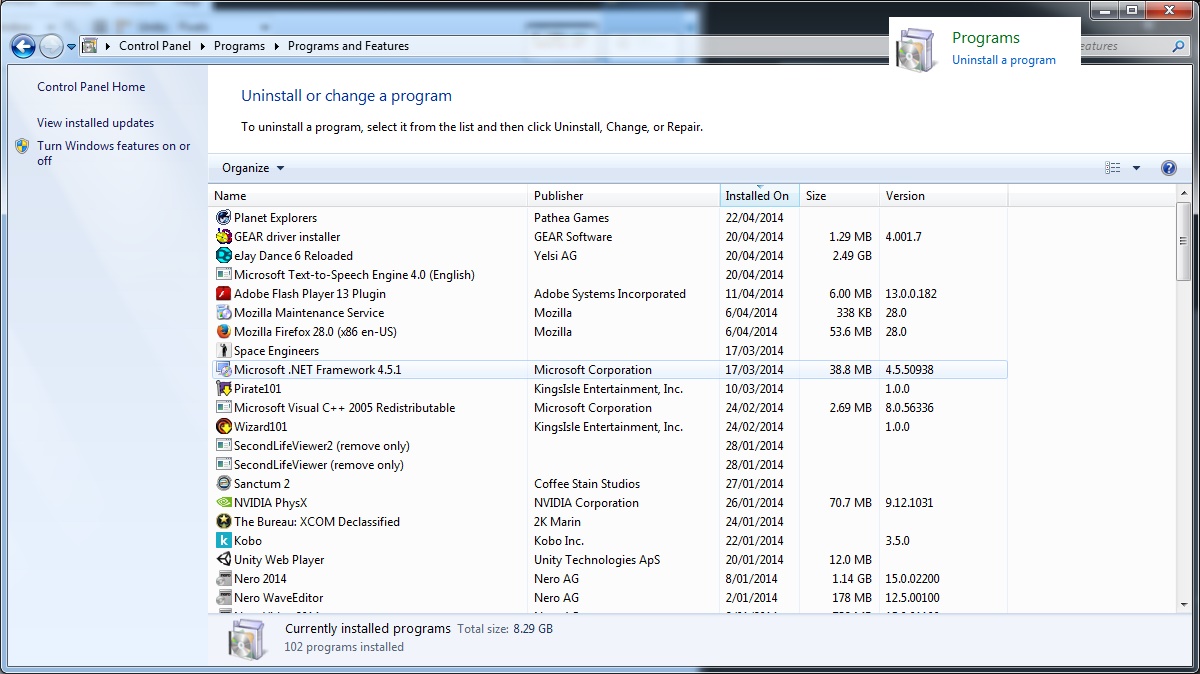Click the change view icon

click(x=1113, y=168)
